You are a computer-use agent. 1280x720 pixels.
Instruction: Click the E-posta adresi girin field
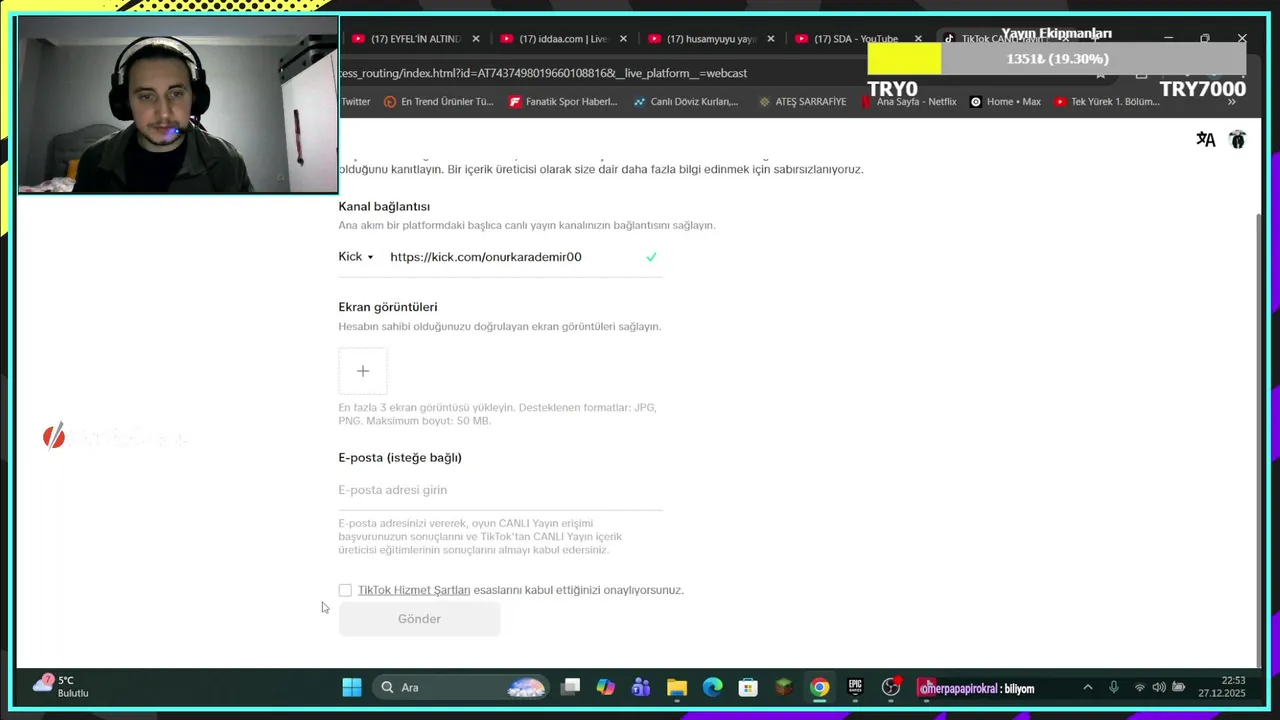tap(500, 490)
